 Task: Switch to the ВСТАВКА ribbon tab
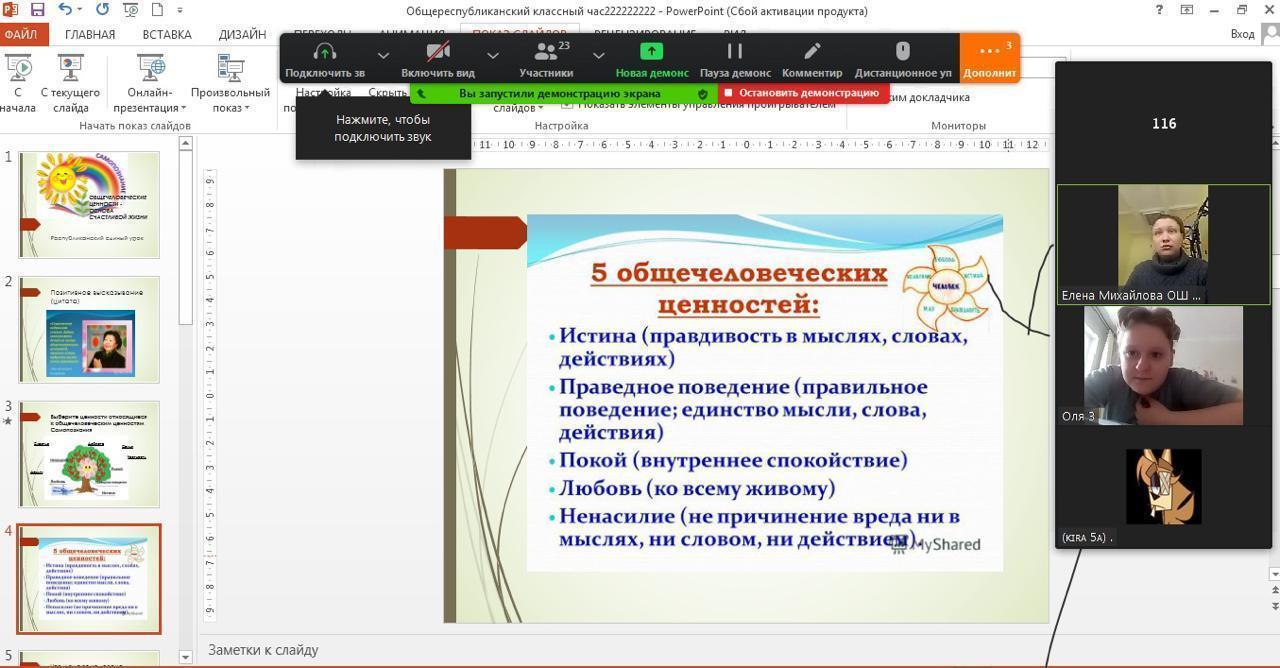pyautogui.click(x=166, y=34)
